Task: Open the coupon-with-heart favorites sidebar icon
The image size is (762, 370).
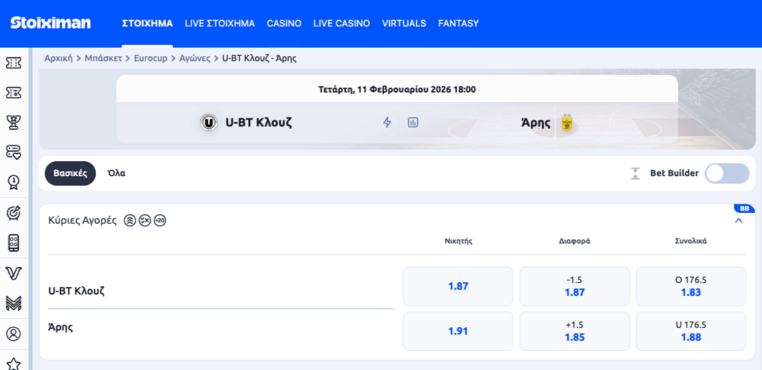Action: pos(14,152)
